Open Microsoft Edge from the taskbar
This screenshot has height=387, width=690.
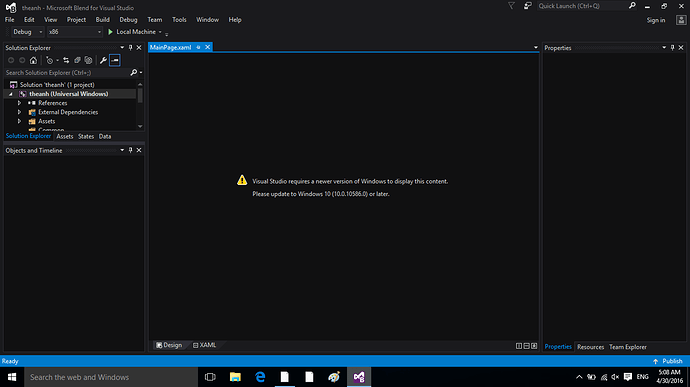[260, 377]
